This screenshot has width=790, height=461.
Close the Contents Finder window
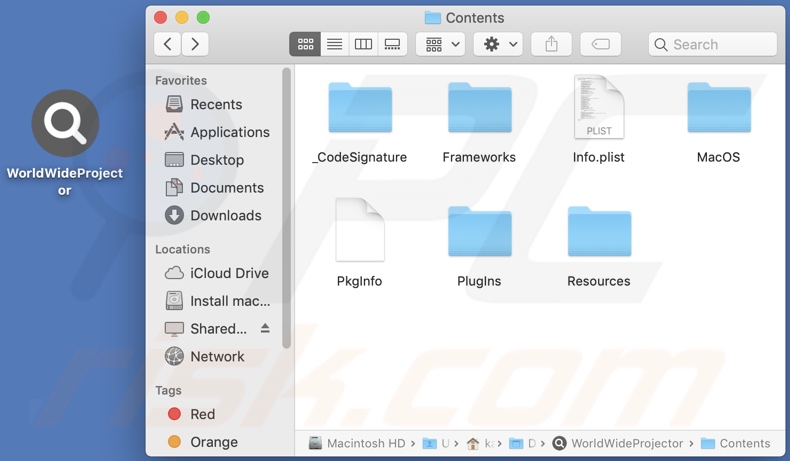[x=161, y=18]
